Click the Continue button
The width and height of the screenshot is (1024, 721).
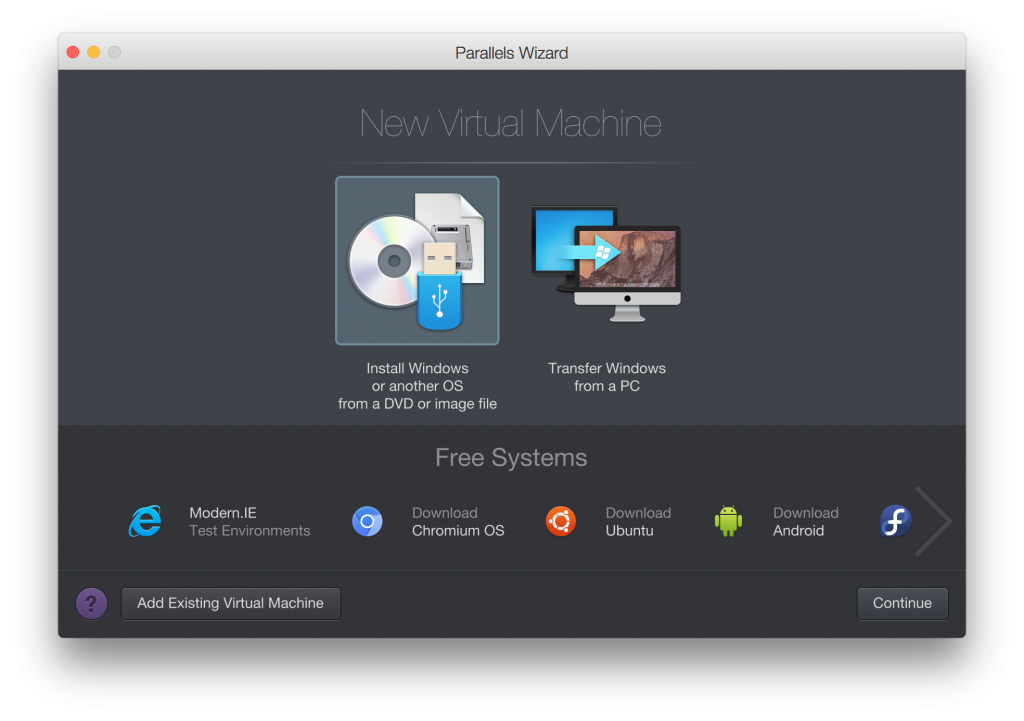(901, 603)
